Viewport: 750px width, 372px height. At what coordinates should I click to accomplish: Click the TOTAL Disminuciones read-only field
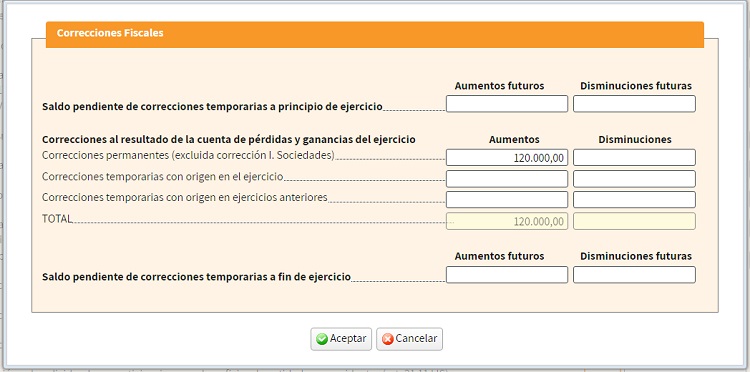point(634,221)
